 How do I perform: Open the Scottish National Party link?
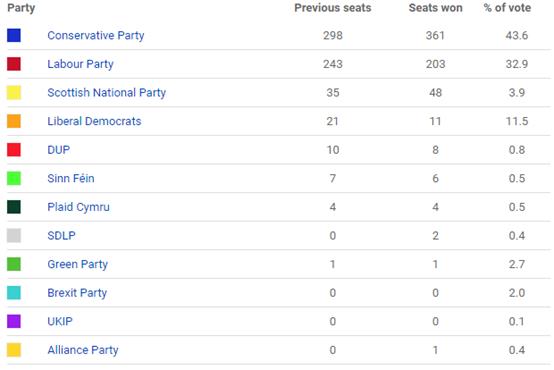point(107,93)
